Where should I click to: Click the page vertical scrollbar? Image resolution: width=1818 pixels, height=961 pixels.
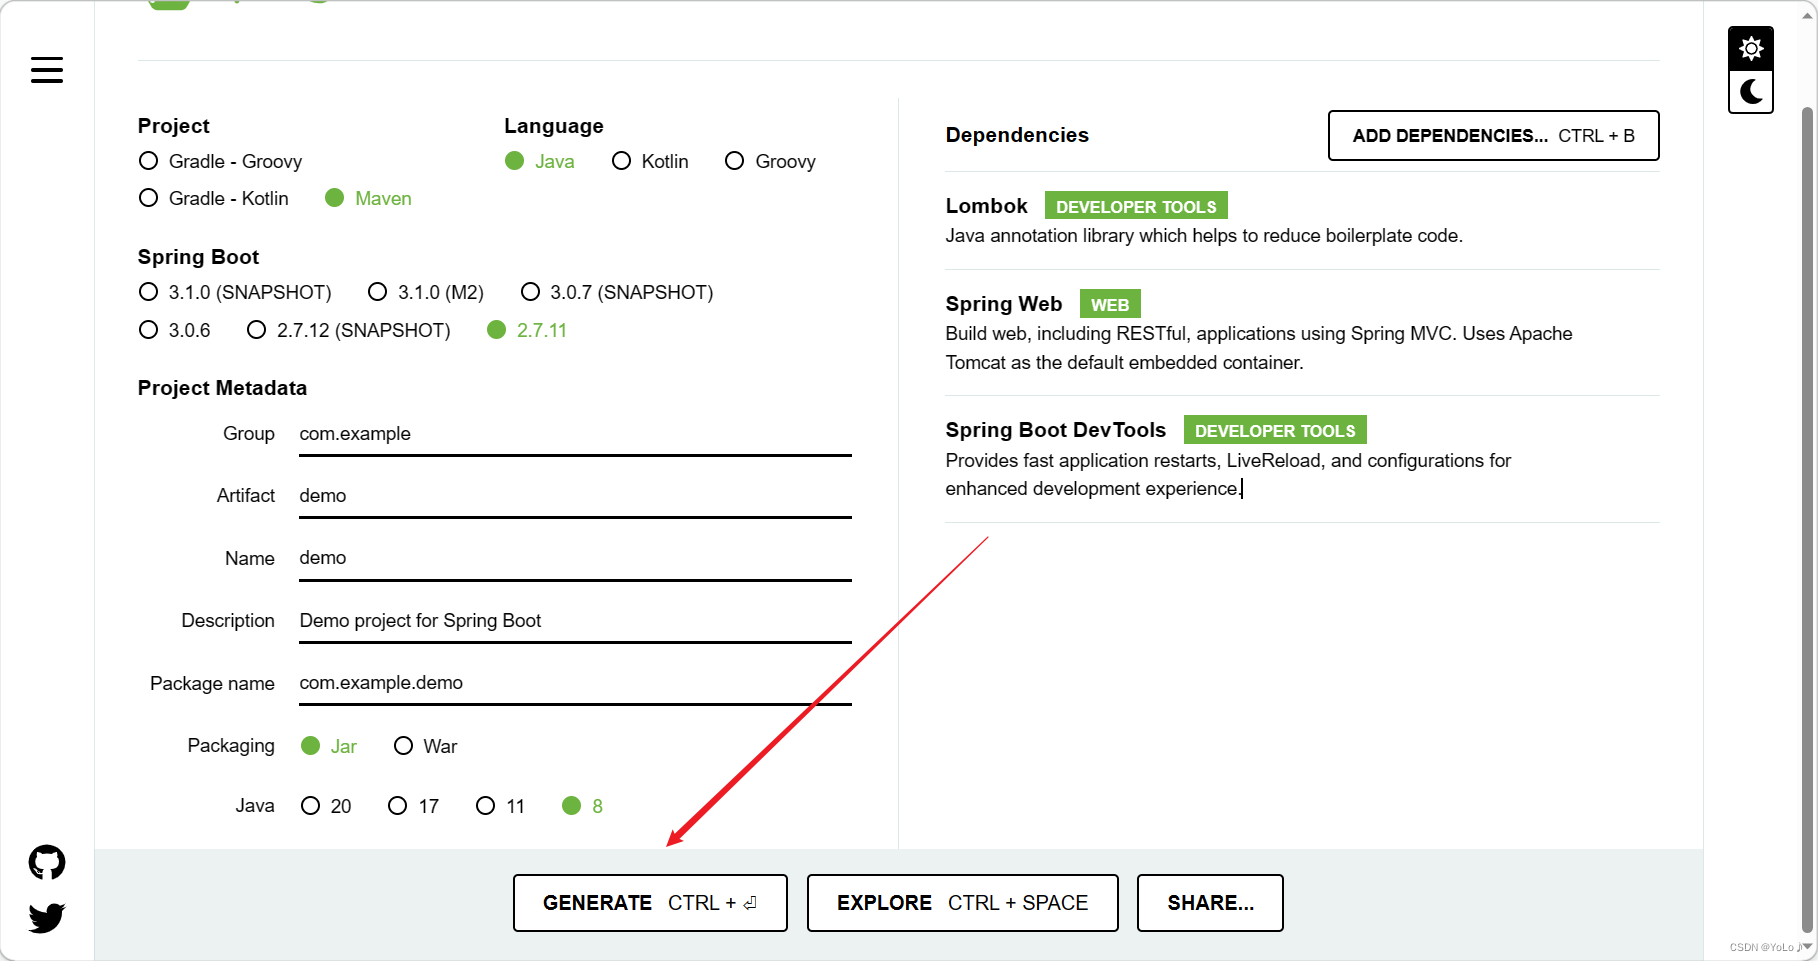click(1808, 520)
